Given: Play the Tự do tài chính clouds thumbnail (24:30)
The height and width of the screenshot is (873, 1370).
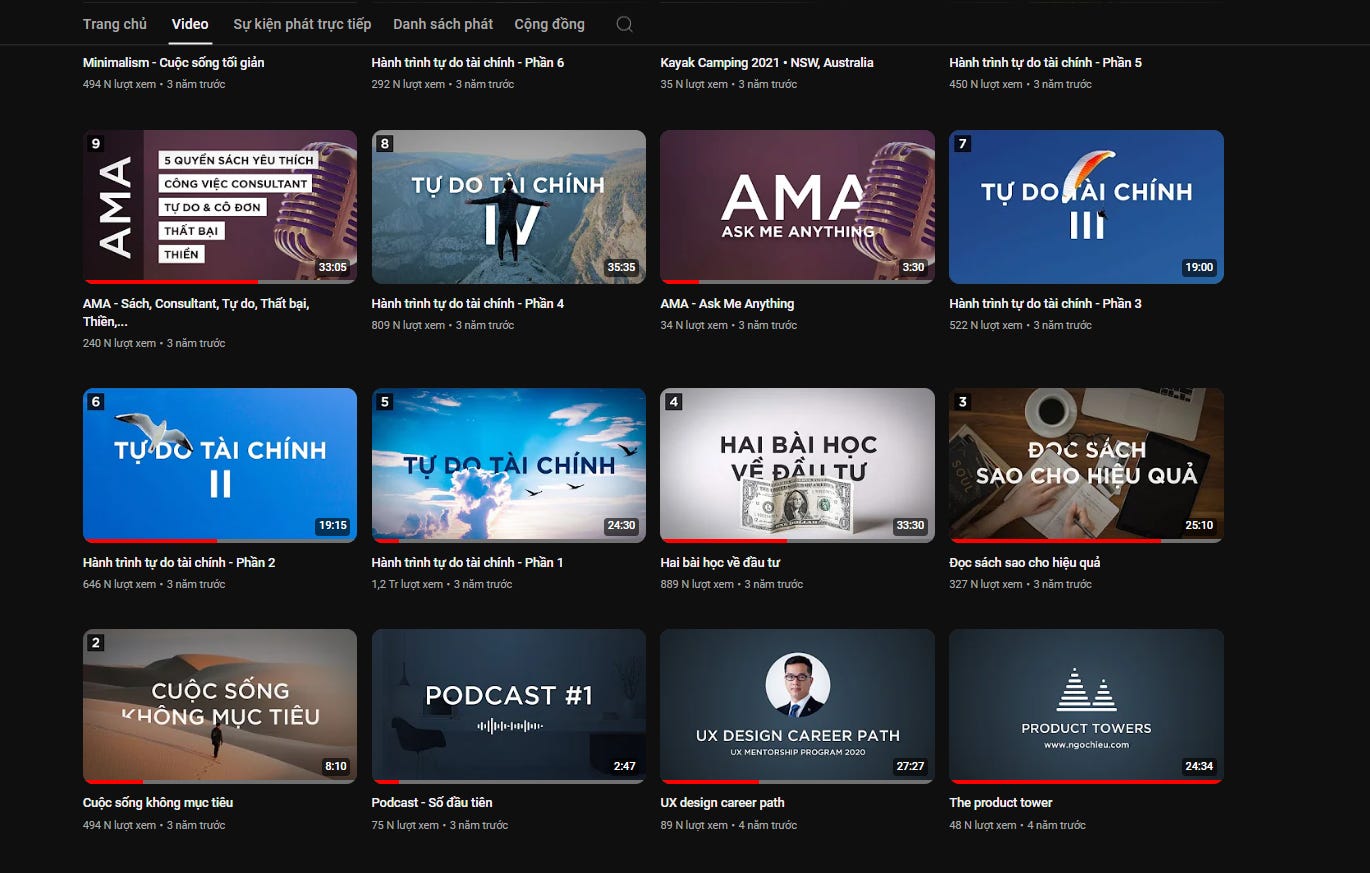Looking at the screenshot, I should (509, 465).
